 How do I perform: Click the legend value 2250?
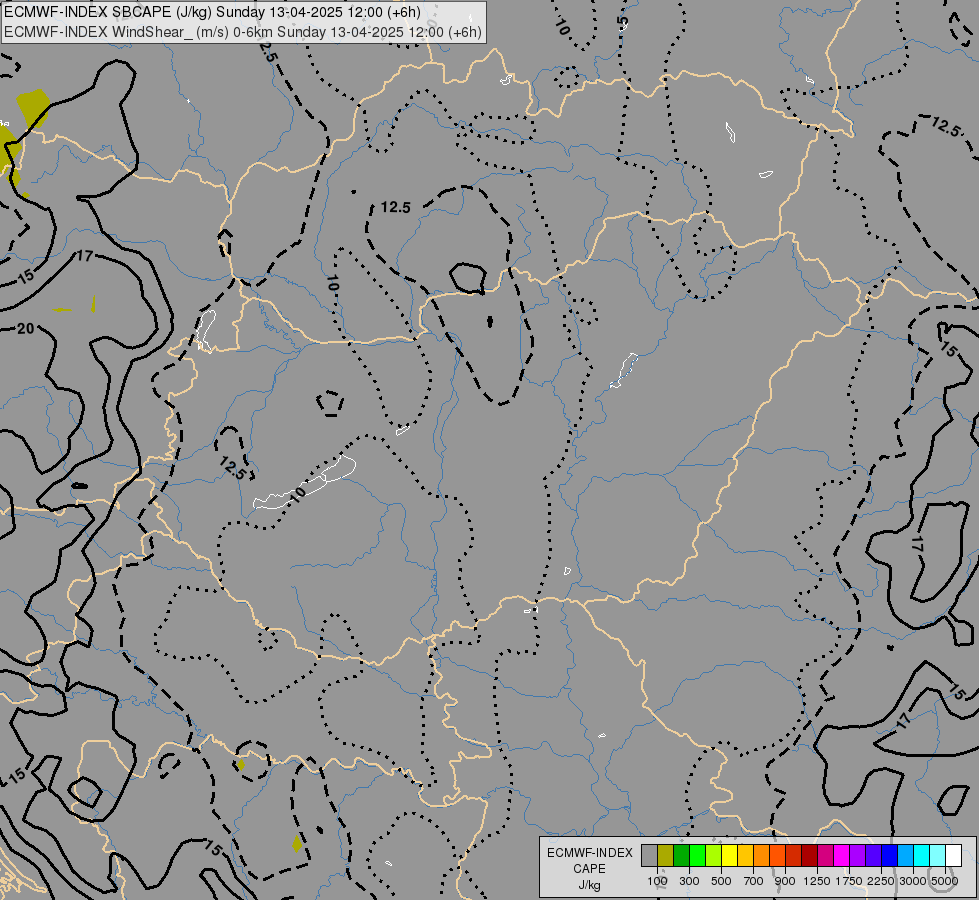[881, 881]
